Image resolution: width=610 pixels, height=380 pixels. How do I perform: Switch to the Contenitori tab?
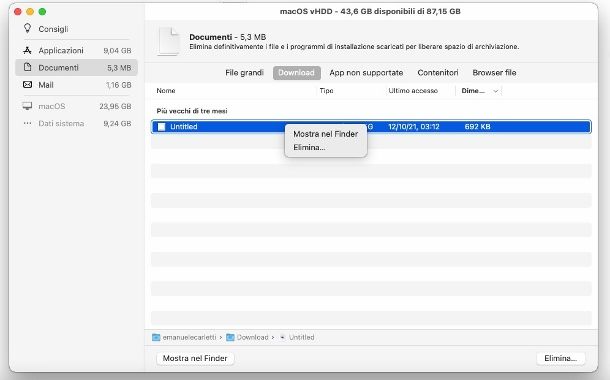(438, 73)
